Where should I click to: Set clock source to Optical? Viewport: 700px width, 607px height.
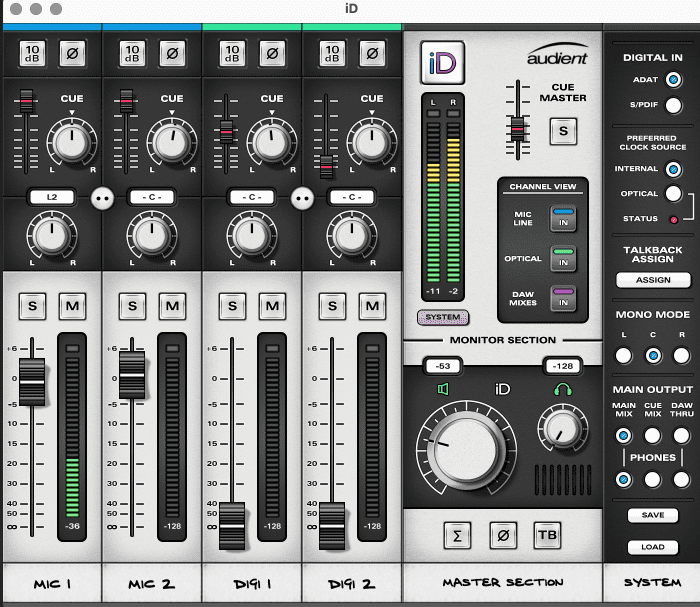[673, 194]
